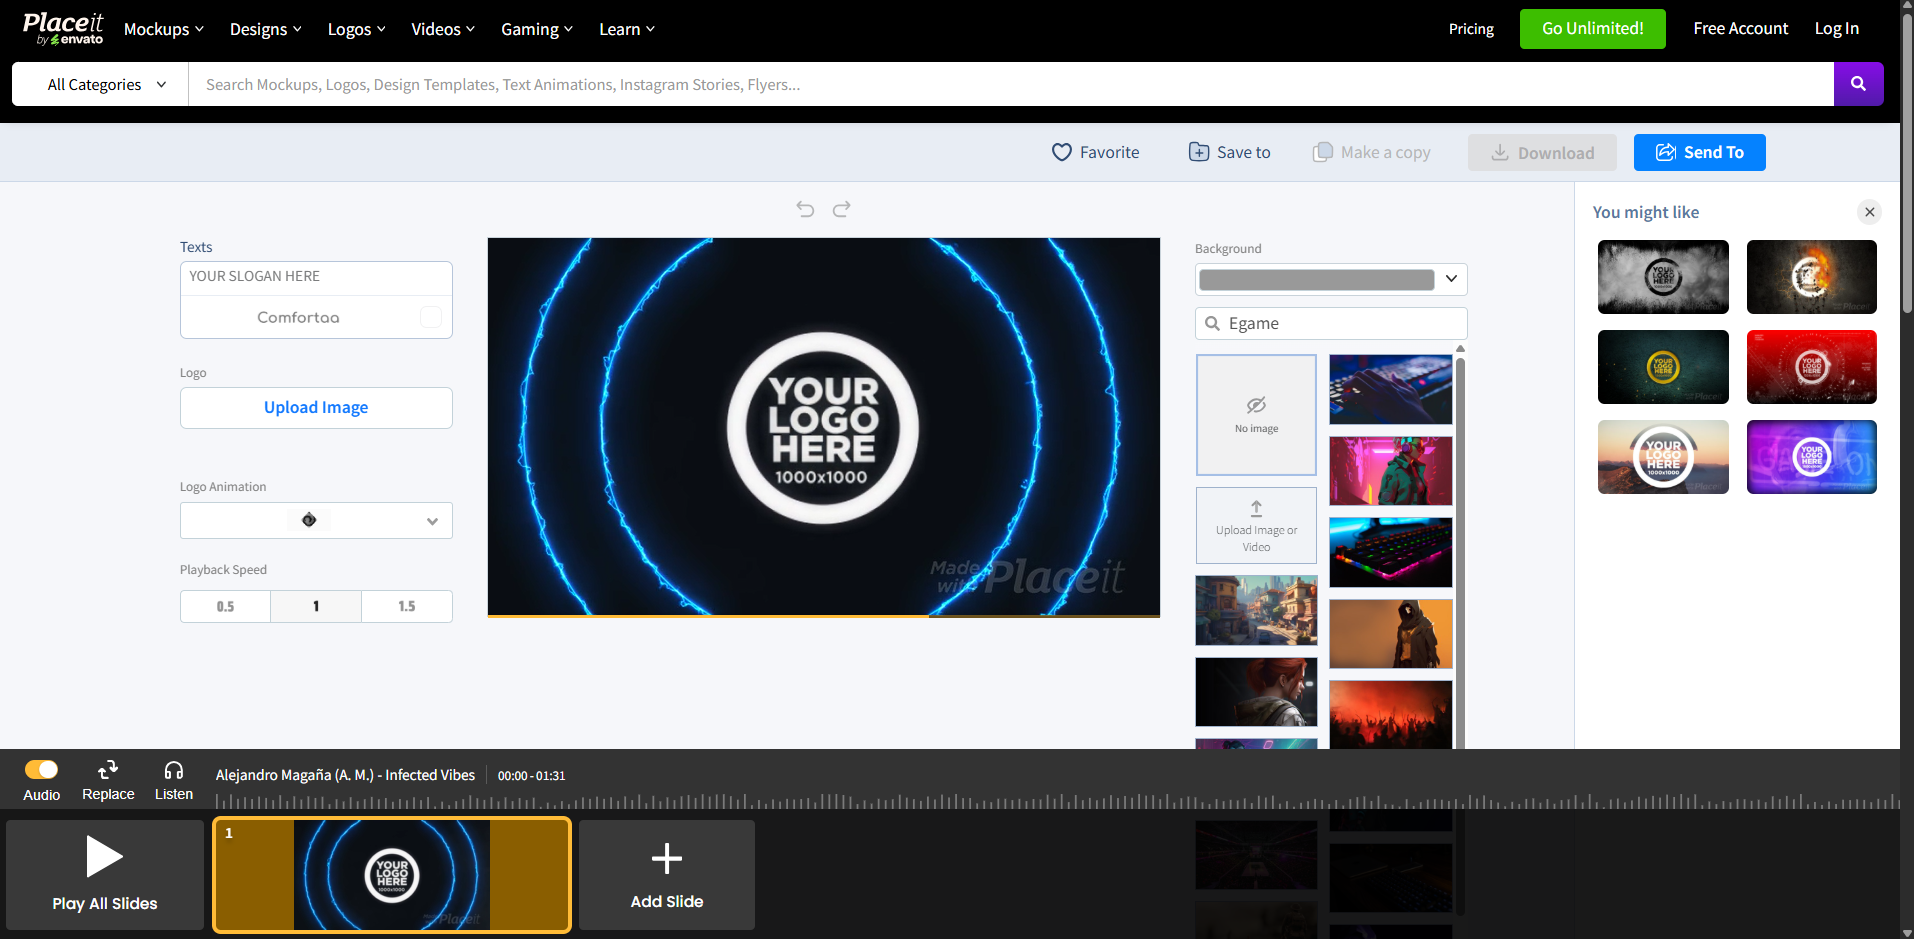Click the text color swatch next to Comfortaa
Viewport: 1914px width, 939px height.
coord(430,316)
